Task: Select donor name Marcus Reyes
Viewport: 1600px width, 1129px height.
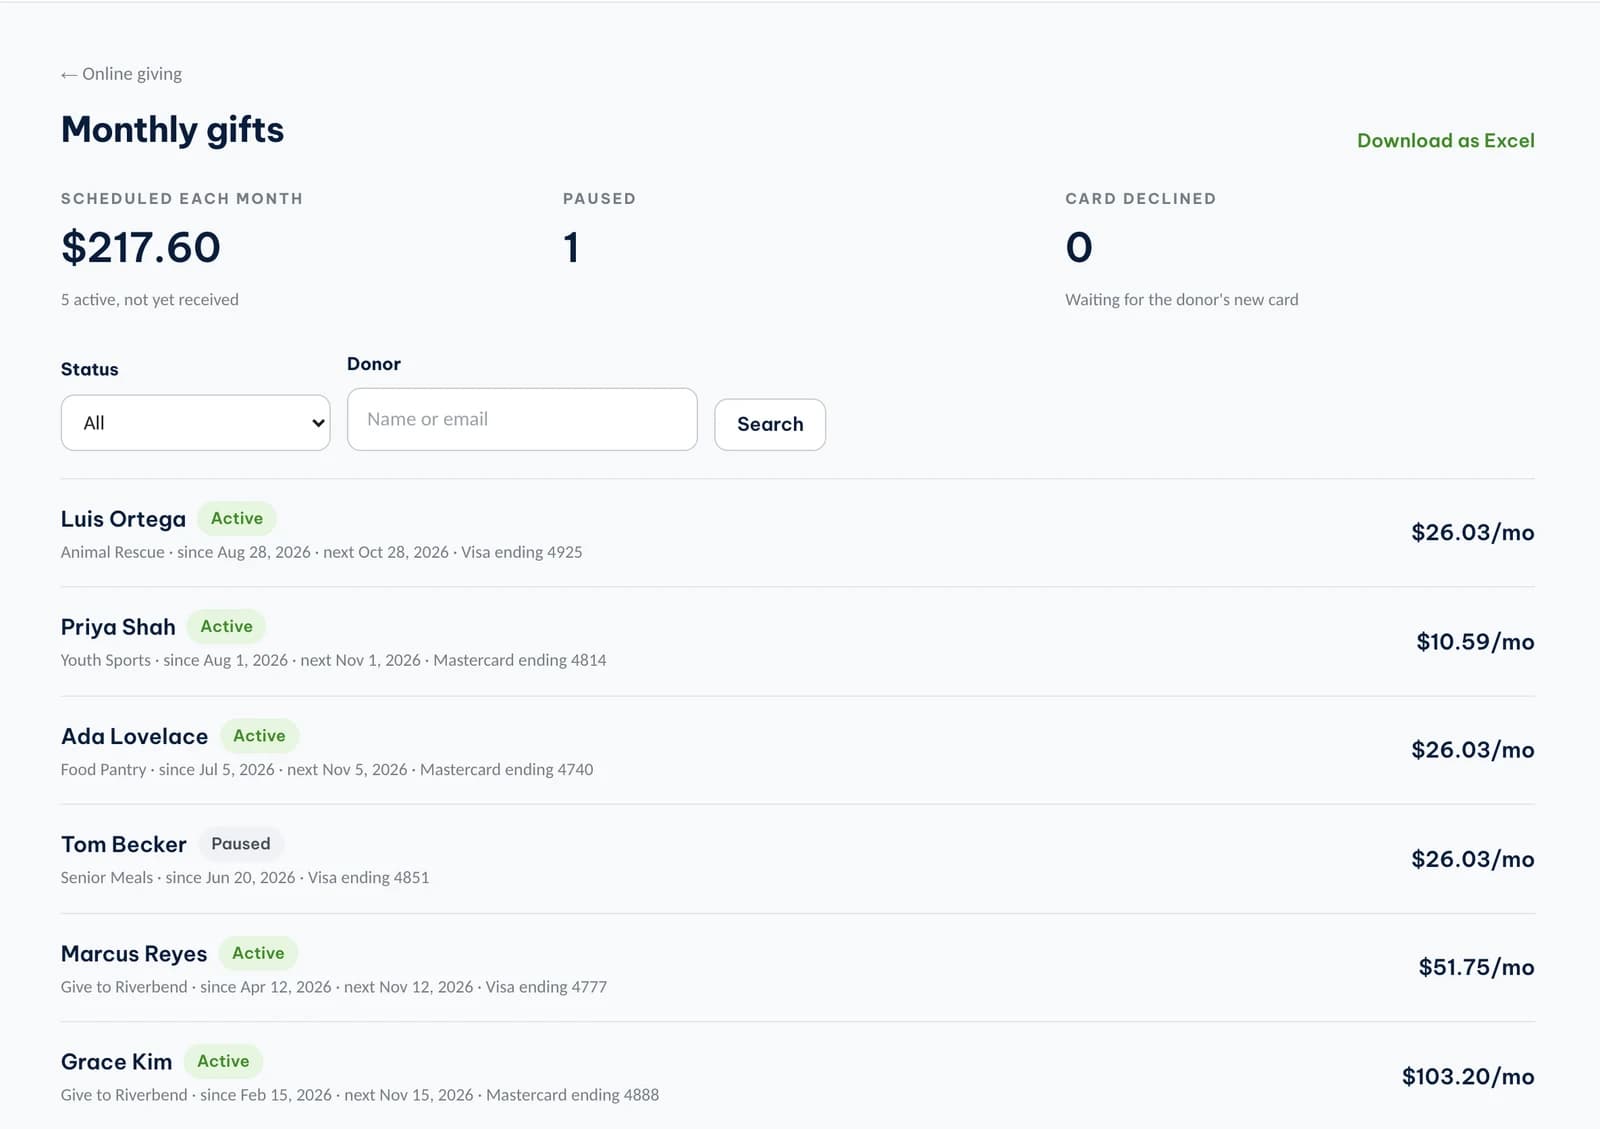Action: coord(134,954)
